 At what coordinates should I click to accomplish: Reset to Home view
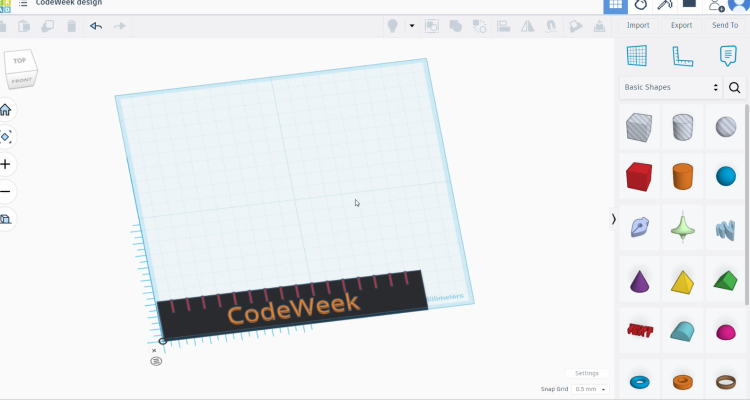coord(6,110)
